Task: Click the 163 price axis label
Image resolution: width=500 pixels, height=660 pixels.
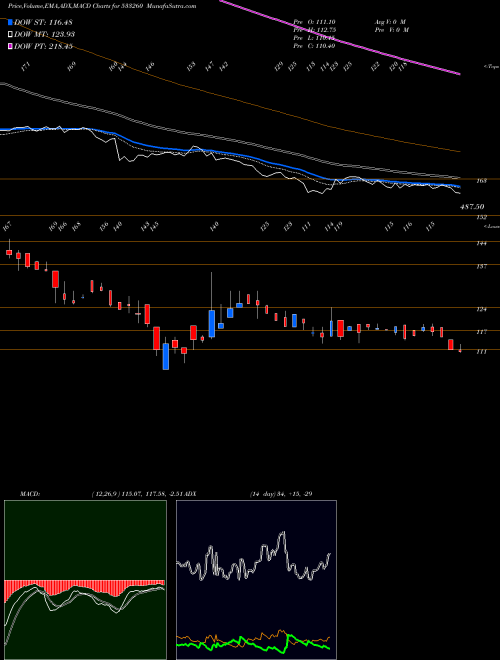Action: [x=482, y=181]
